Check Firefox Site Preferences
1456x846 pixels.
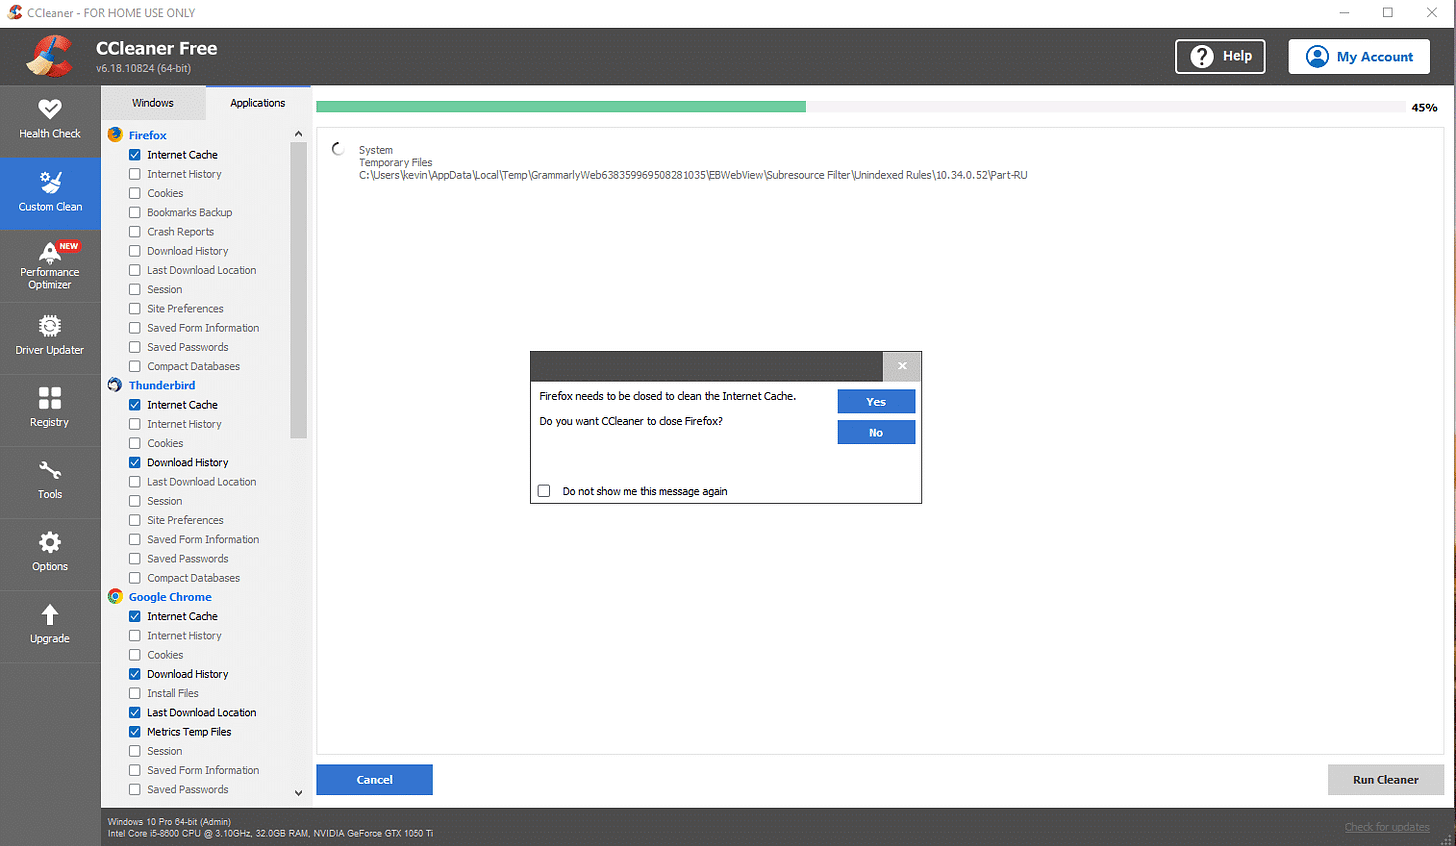[135, 309]
